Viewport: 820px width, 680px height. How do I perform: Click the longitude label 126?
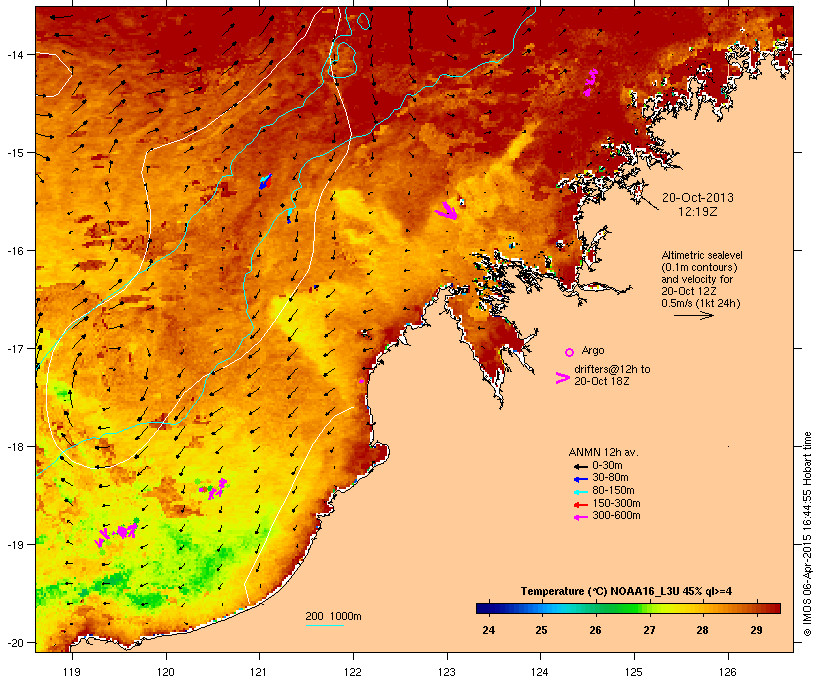click(x=727, y=672)
